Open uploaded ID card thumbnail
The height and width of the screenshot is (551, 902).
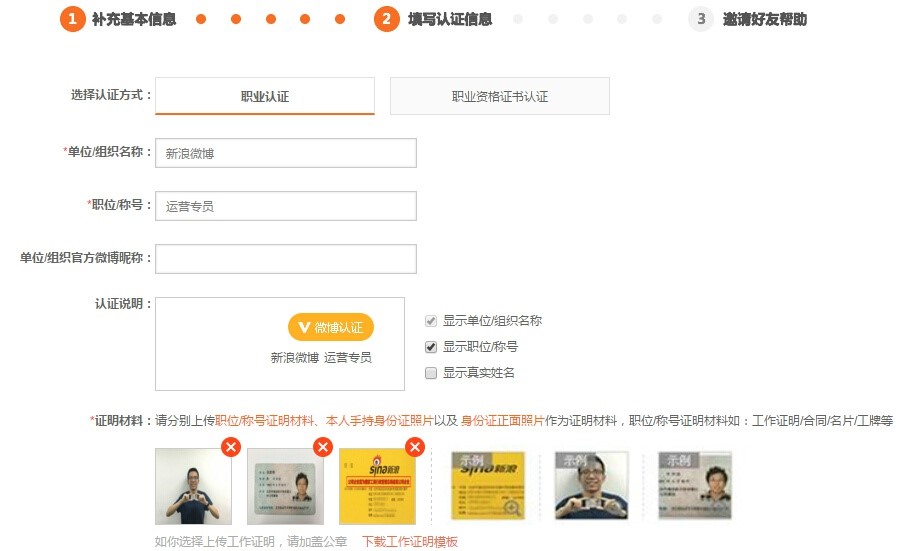tap(285, 487)
